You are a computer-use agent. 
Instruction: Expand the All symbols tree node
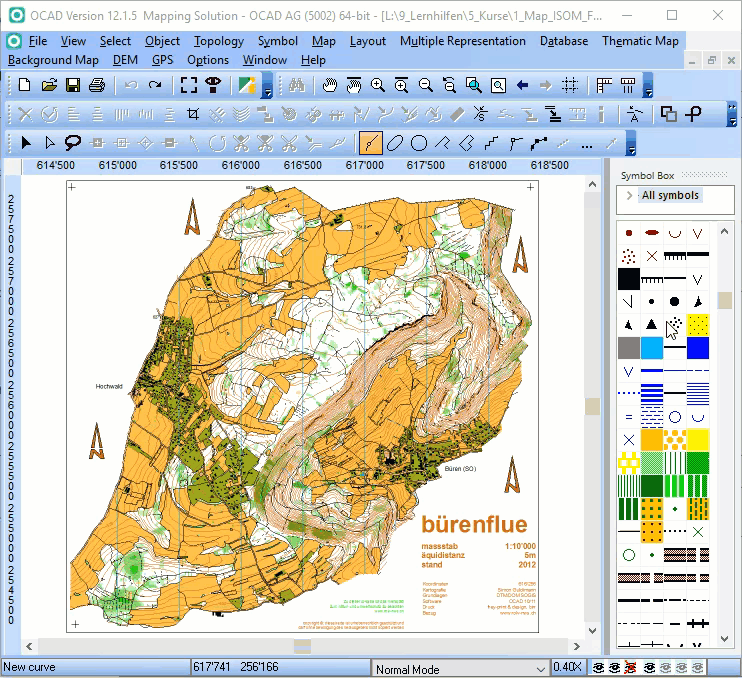629,195
